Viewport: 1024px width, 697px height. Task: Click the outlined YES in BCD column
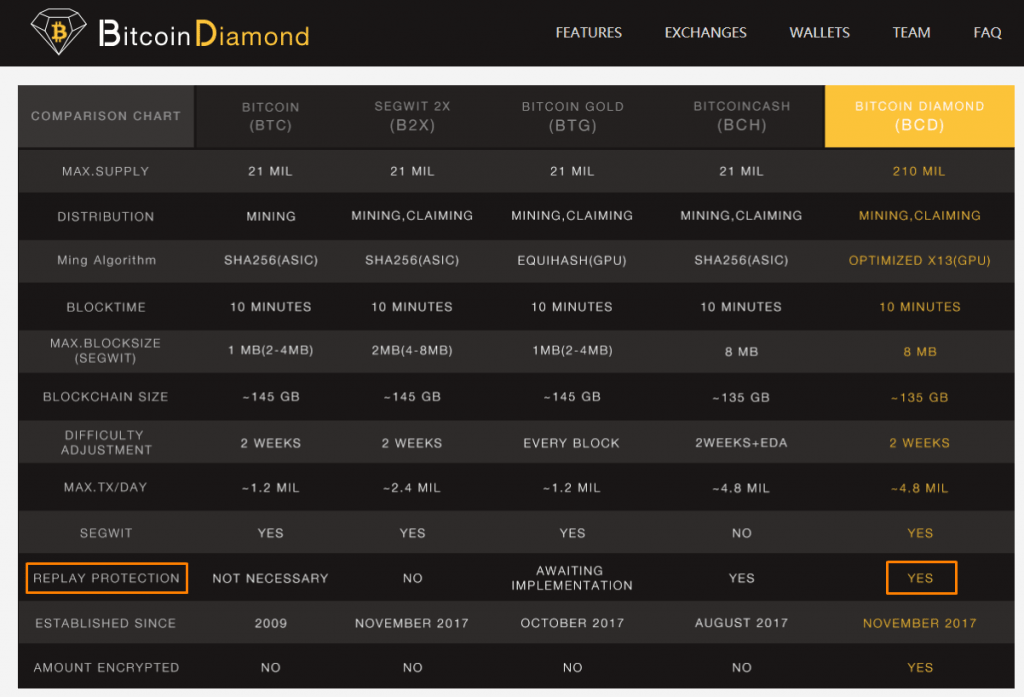pyautogui.click(x=920, y=578)
